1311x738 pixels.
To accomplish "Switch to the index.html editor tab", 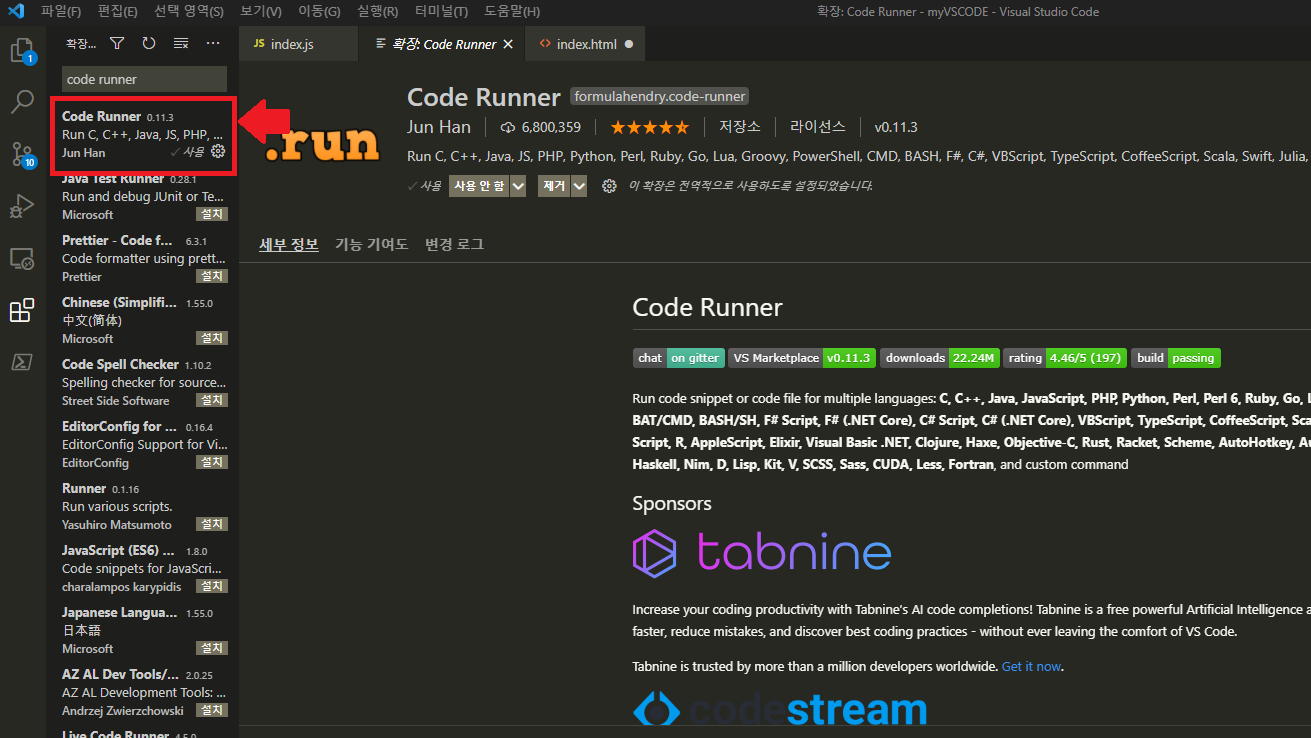I will point(586,44).
